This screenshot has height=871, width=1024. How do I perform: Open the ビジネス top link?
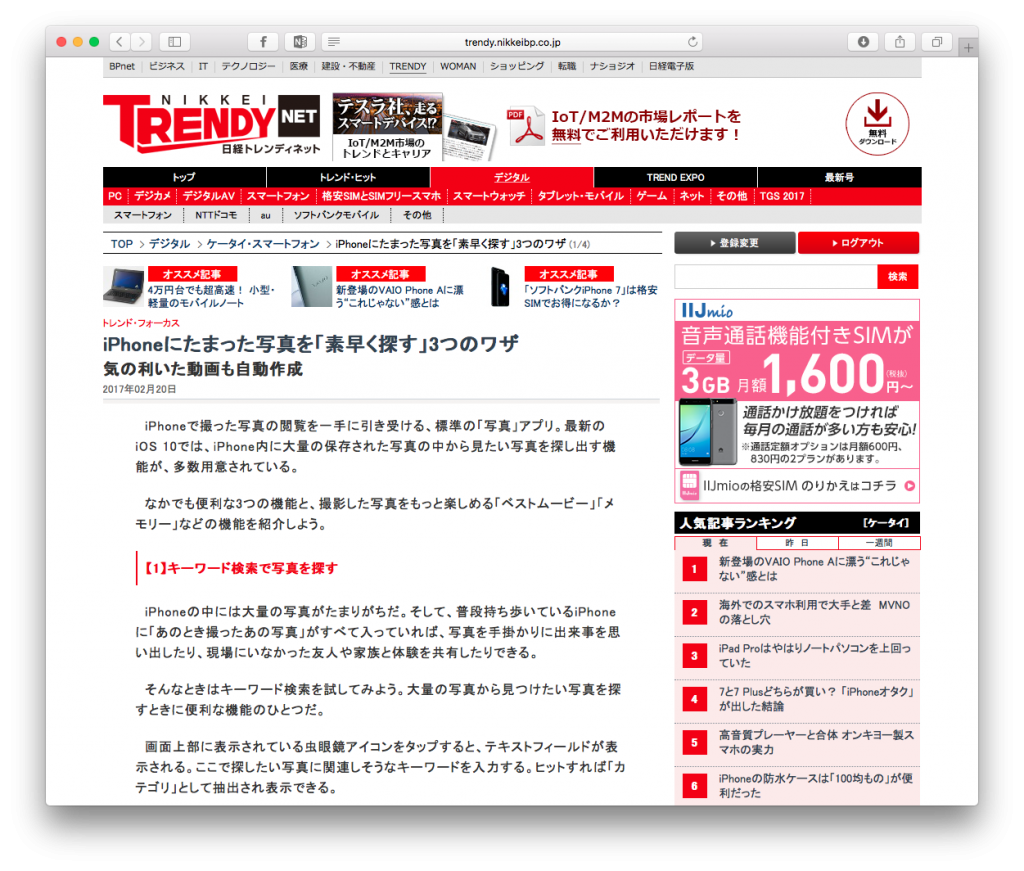(x=167, y=66)
